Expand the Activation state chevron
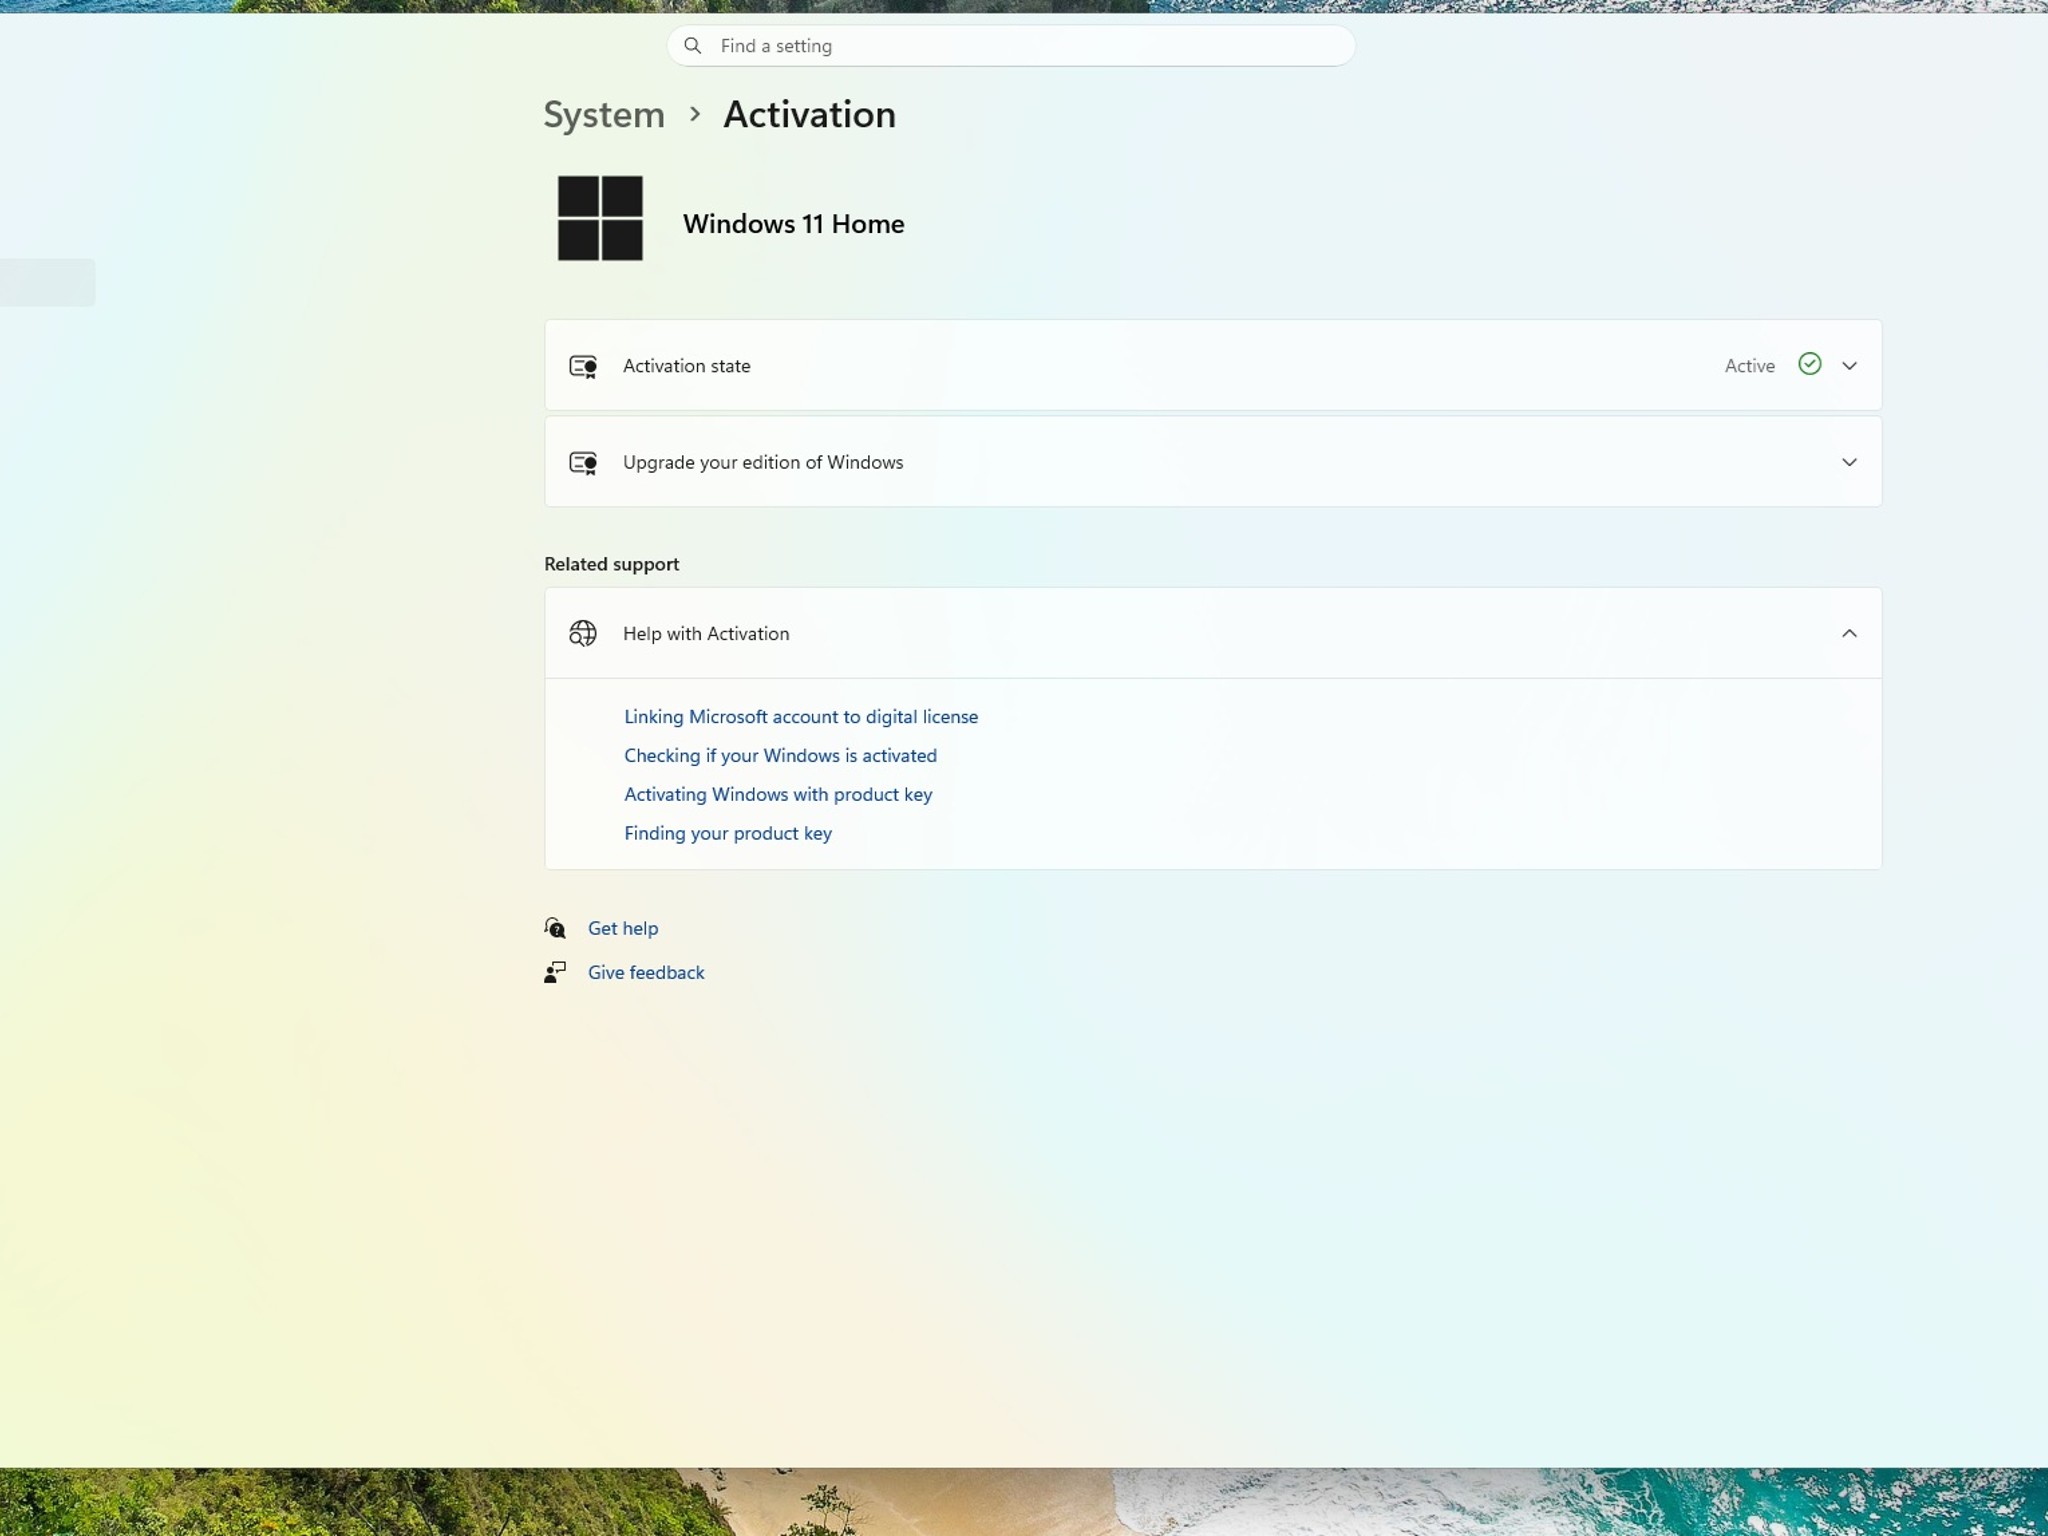The height and width of the screenshot is (1536, 2048). (x=1849, y=366)
